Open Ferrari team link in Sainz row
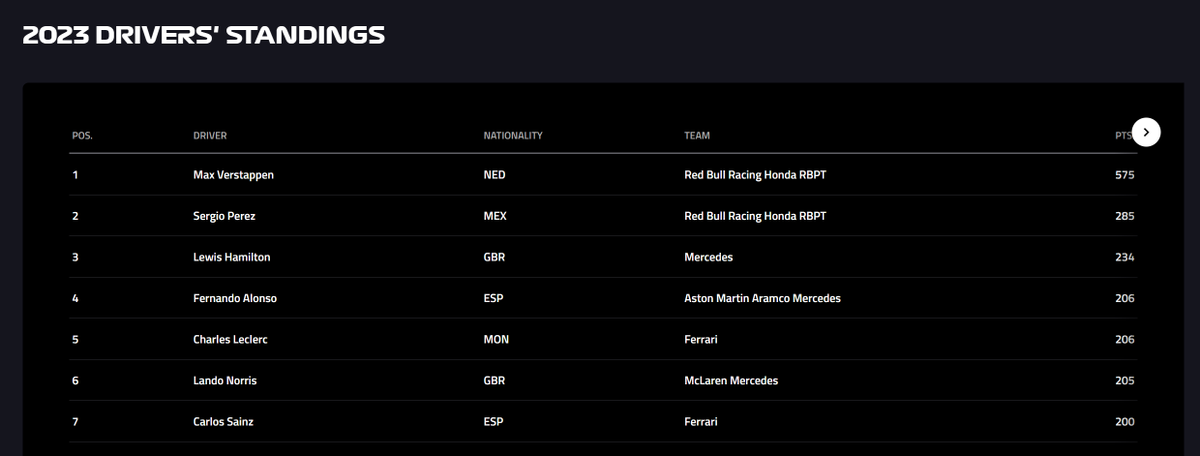Viewport: 1200px width, 456px height. point(701,421)
